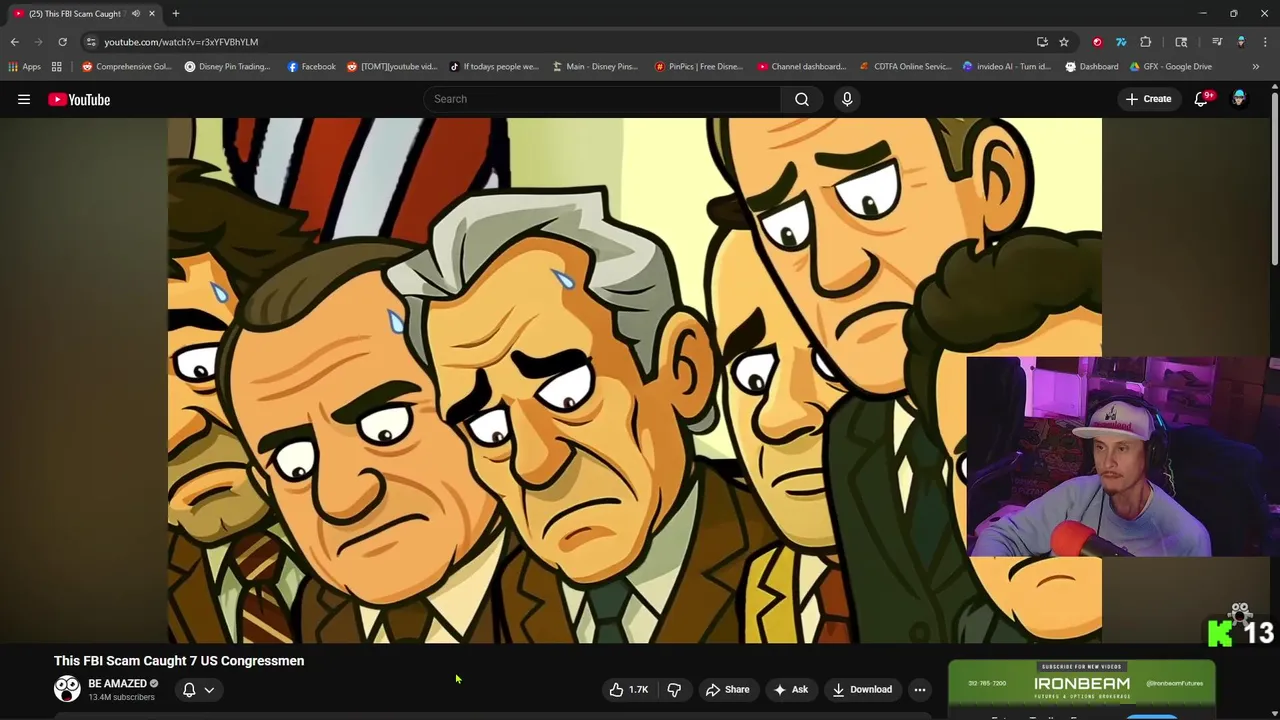Share this video

pos(728,689)
